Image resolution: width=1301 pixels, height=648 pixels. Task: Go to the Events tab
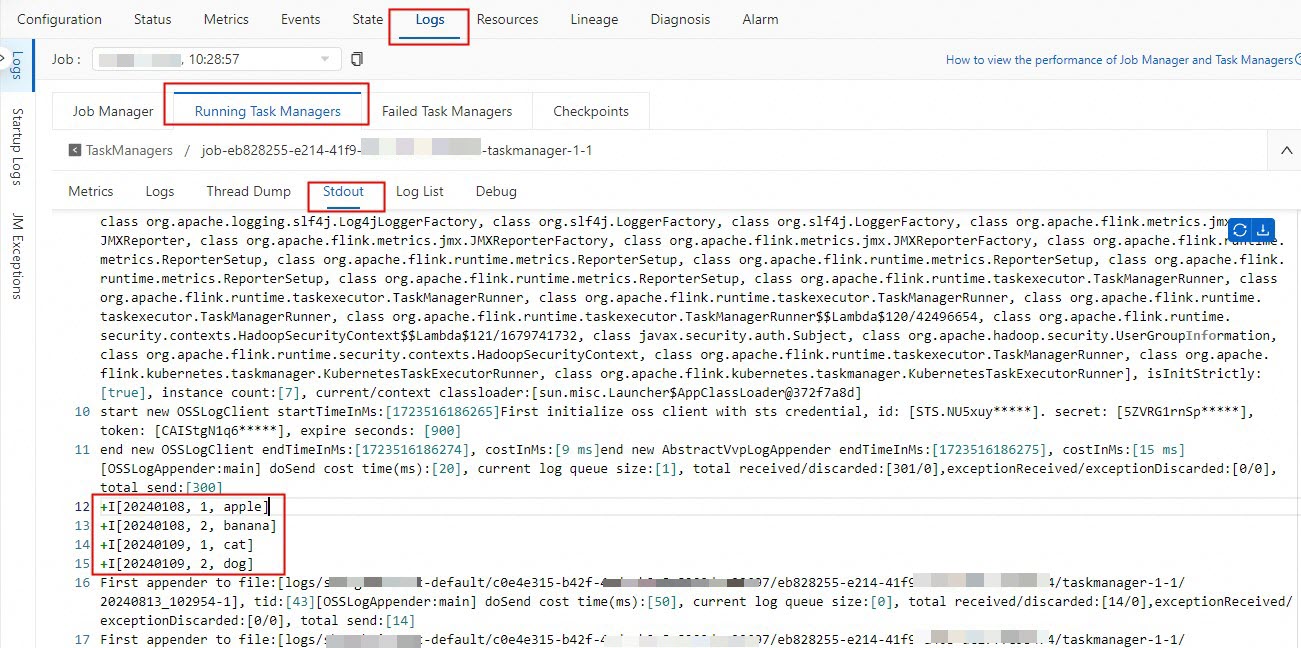pyautogui.click(x=300, y=19)
